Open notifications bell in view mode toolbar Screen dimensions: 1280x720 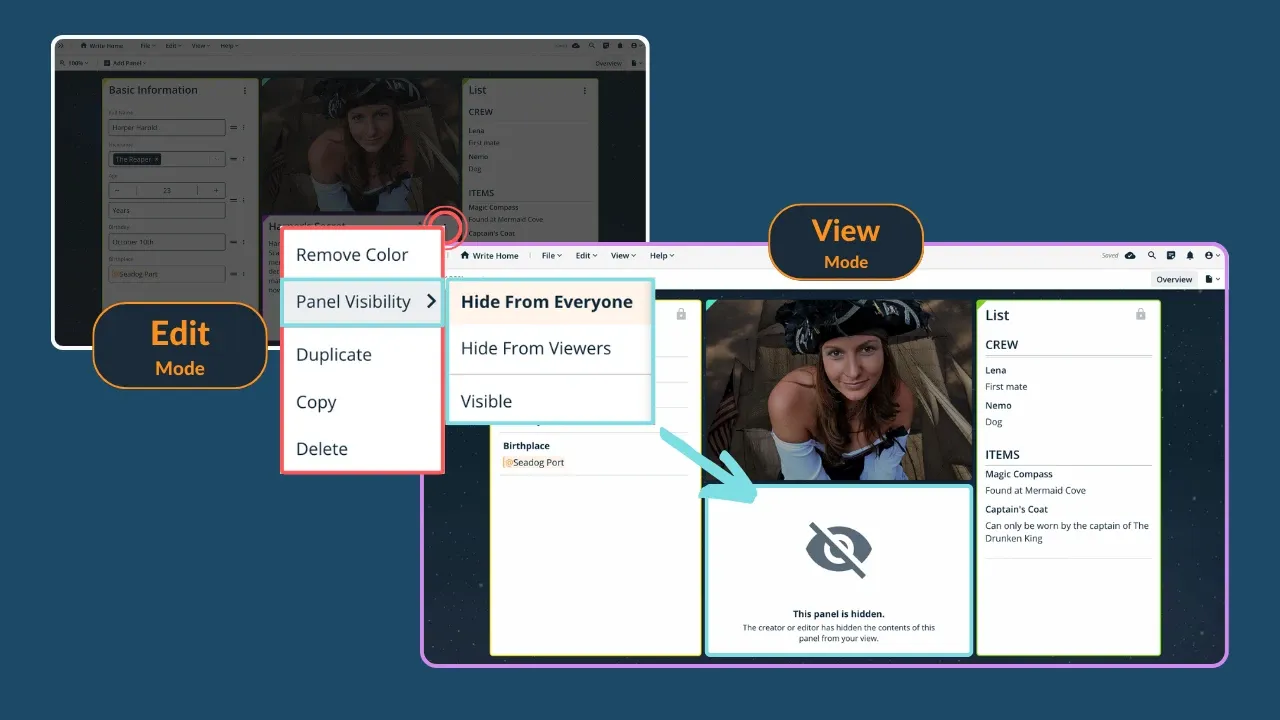coord(1190,256)
